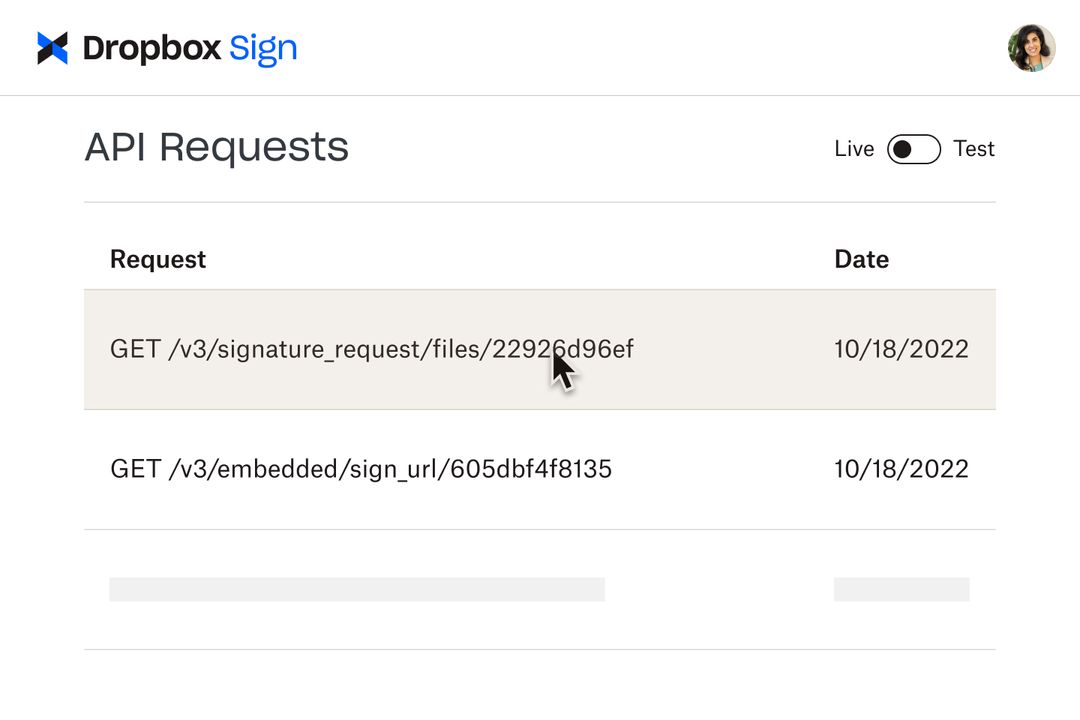Click the placeholder bar in the Date column

click(x=901, y=589)
